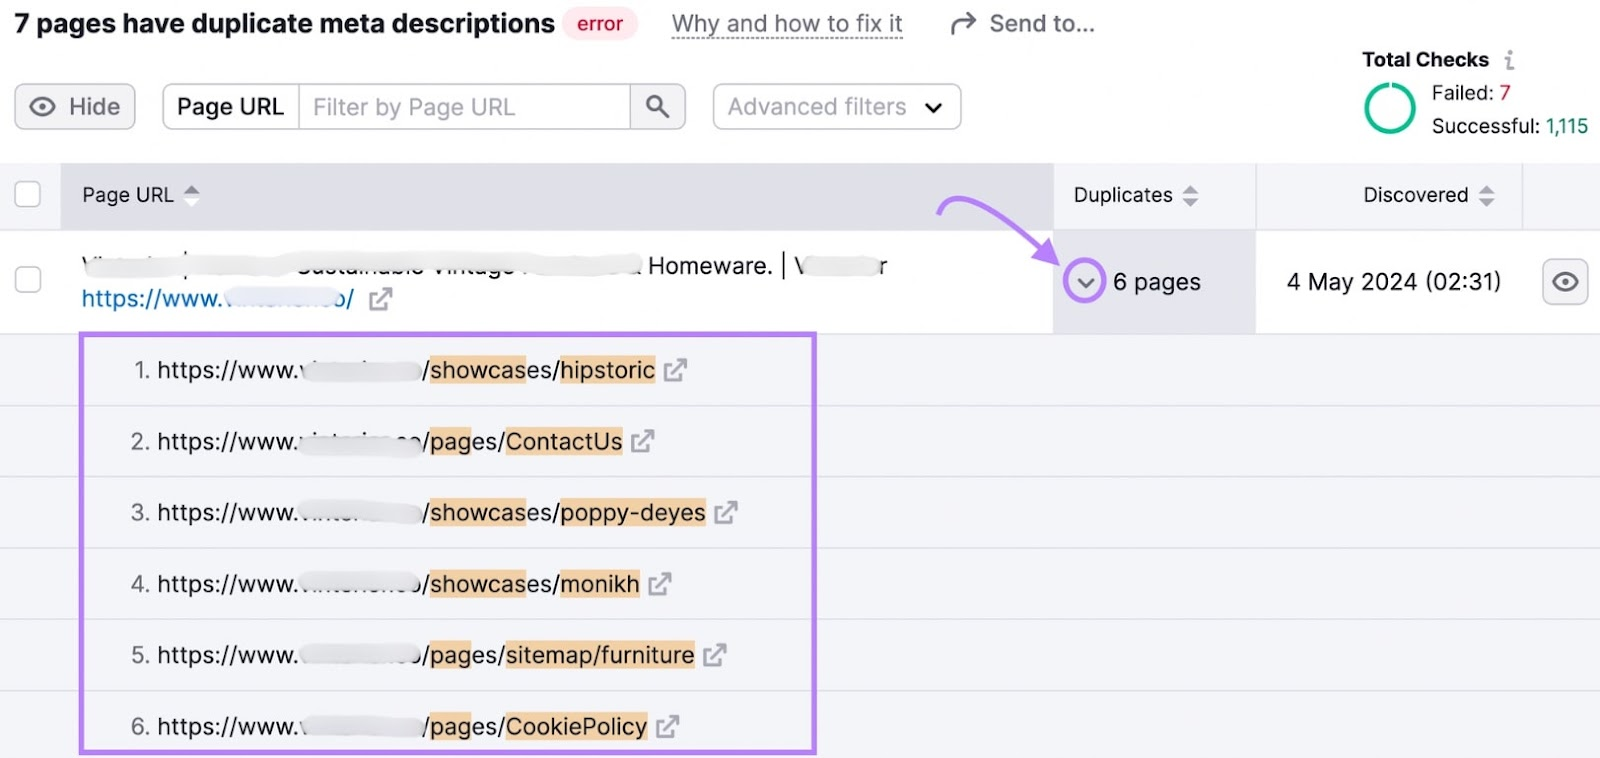1600x758 pixels.
Task: Click the Total Checks info icon
Action: (x=1509, y=60)
